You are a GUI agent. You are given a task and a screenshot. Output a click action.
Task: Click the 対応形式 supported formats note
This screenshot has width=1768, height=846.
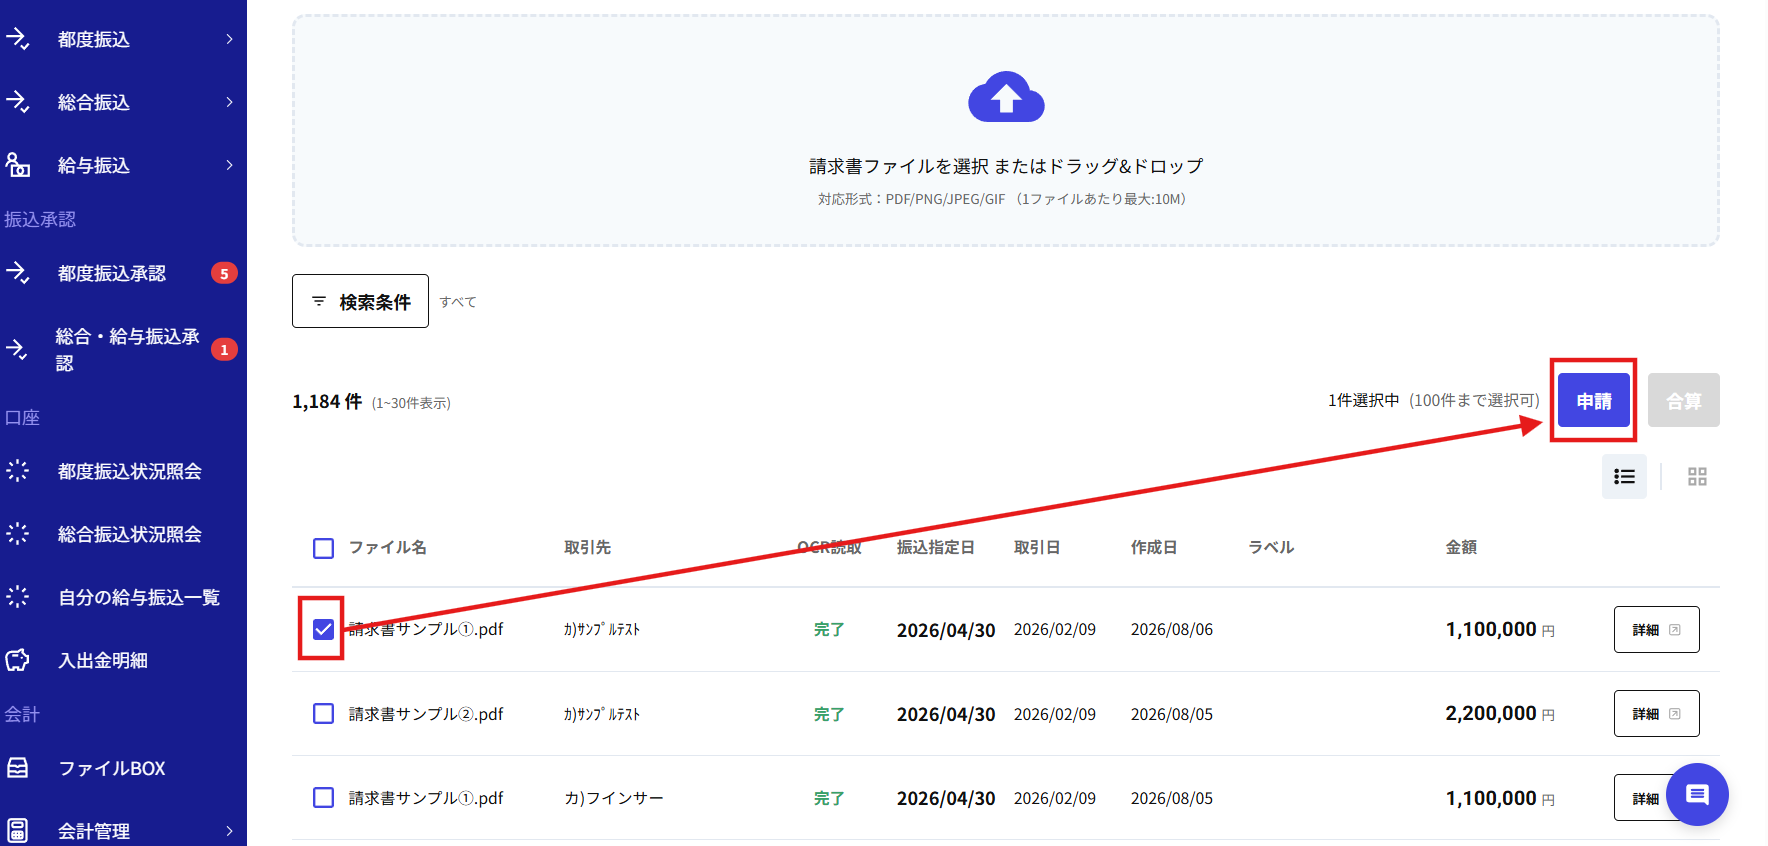coord(1002,199)
